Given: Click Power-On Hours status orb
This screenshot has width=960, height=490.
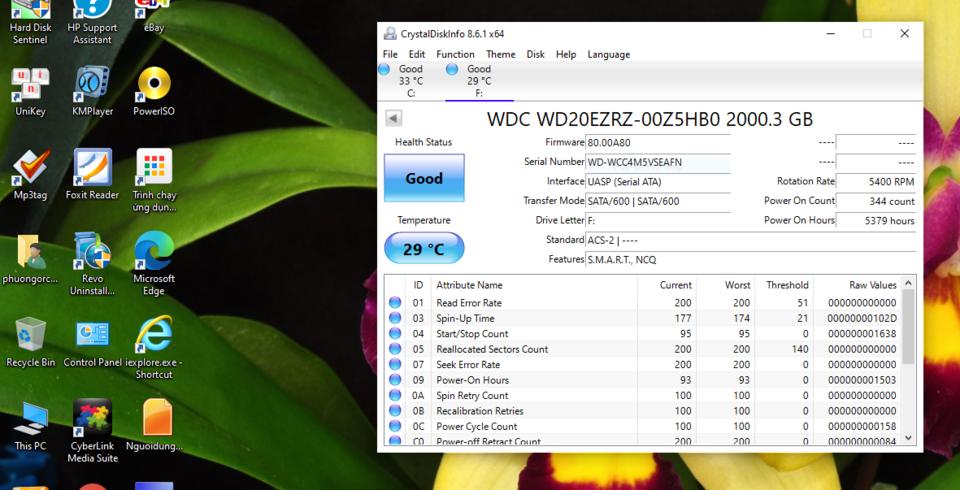Looking at the screenshot, I should click(x=395, y=380).
